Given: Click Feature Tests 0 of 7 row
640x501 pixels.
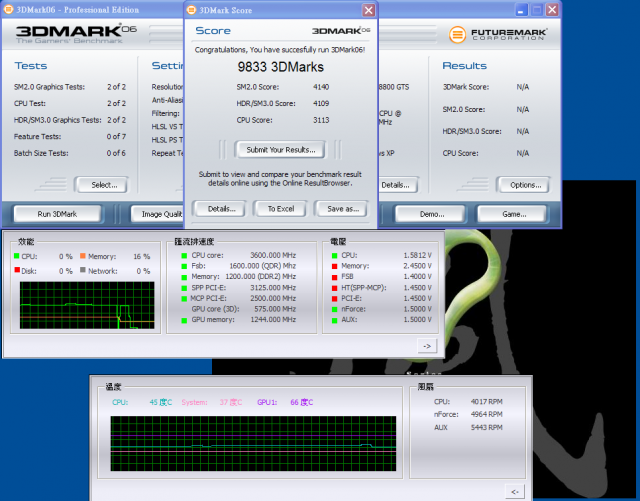Looking at the screenshot, I should click(70, 136).
